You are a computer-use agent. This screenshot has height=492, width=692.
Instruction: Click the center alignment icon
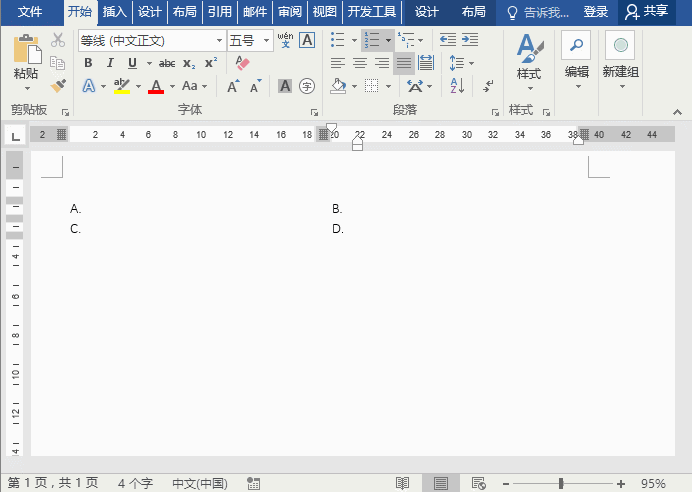click(359, 63)
